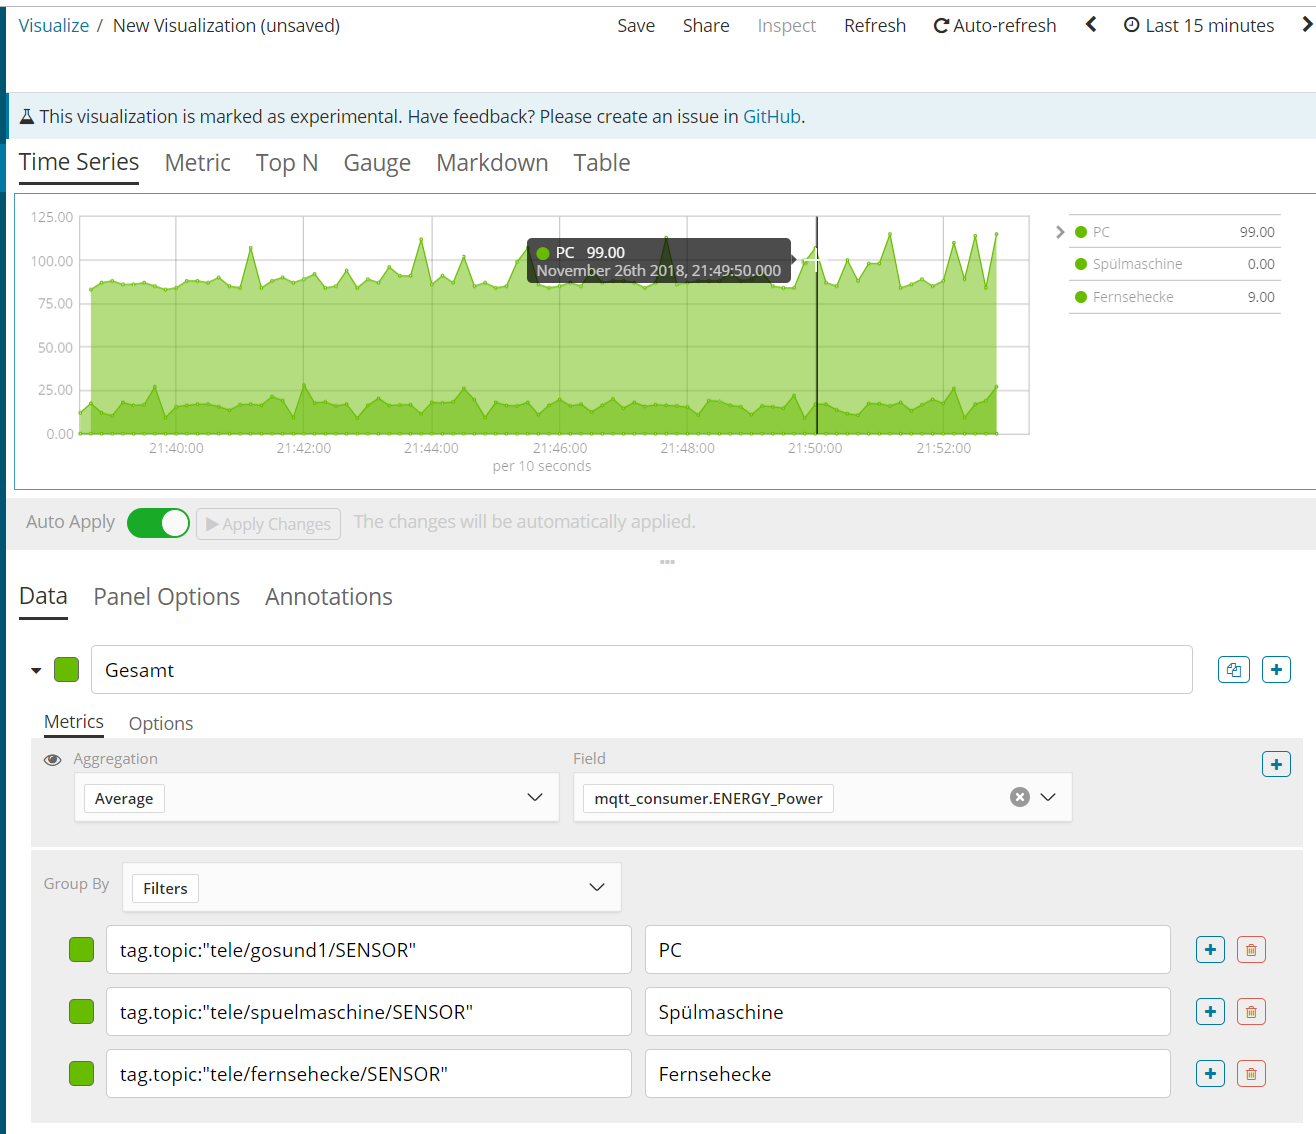Toggle metric visibility with the eye icon

(x=53, y=760)
